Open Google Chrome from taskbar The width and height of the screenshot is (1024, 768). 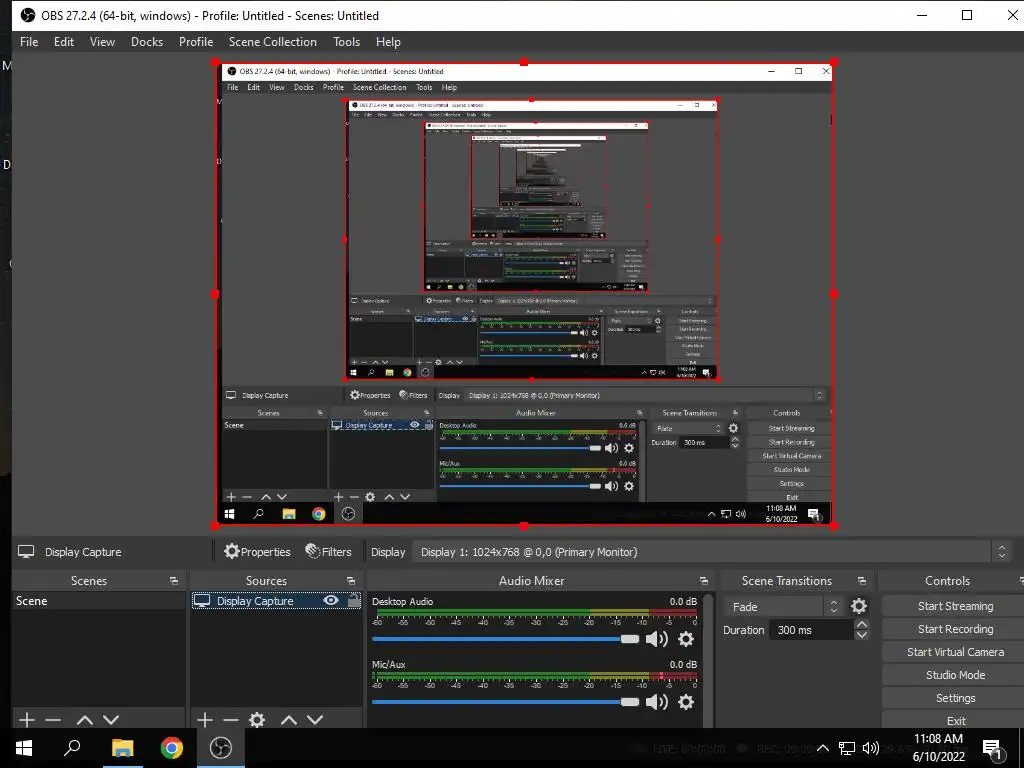pyautogui.click(x=172, y=748)
